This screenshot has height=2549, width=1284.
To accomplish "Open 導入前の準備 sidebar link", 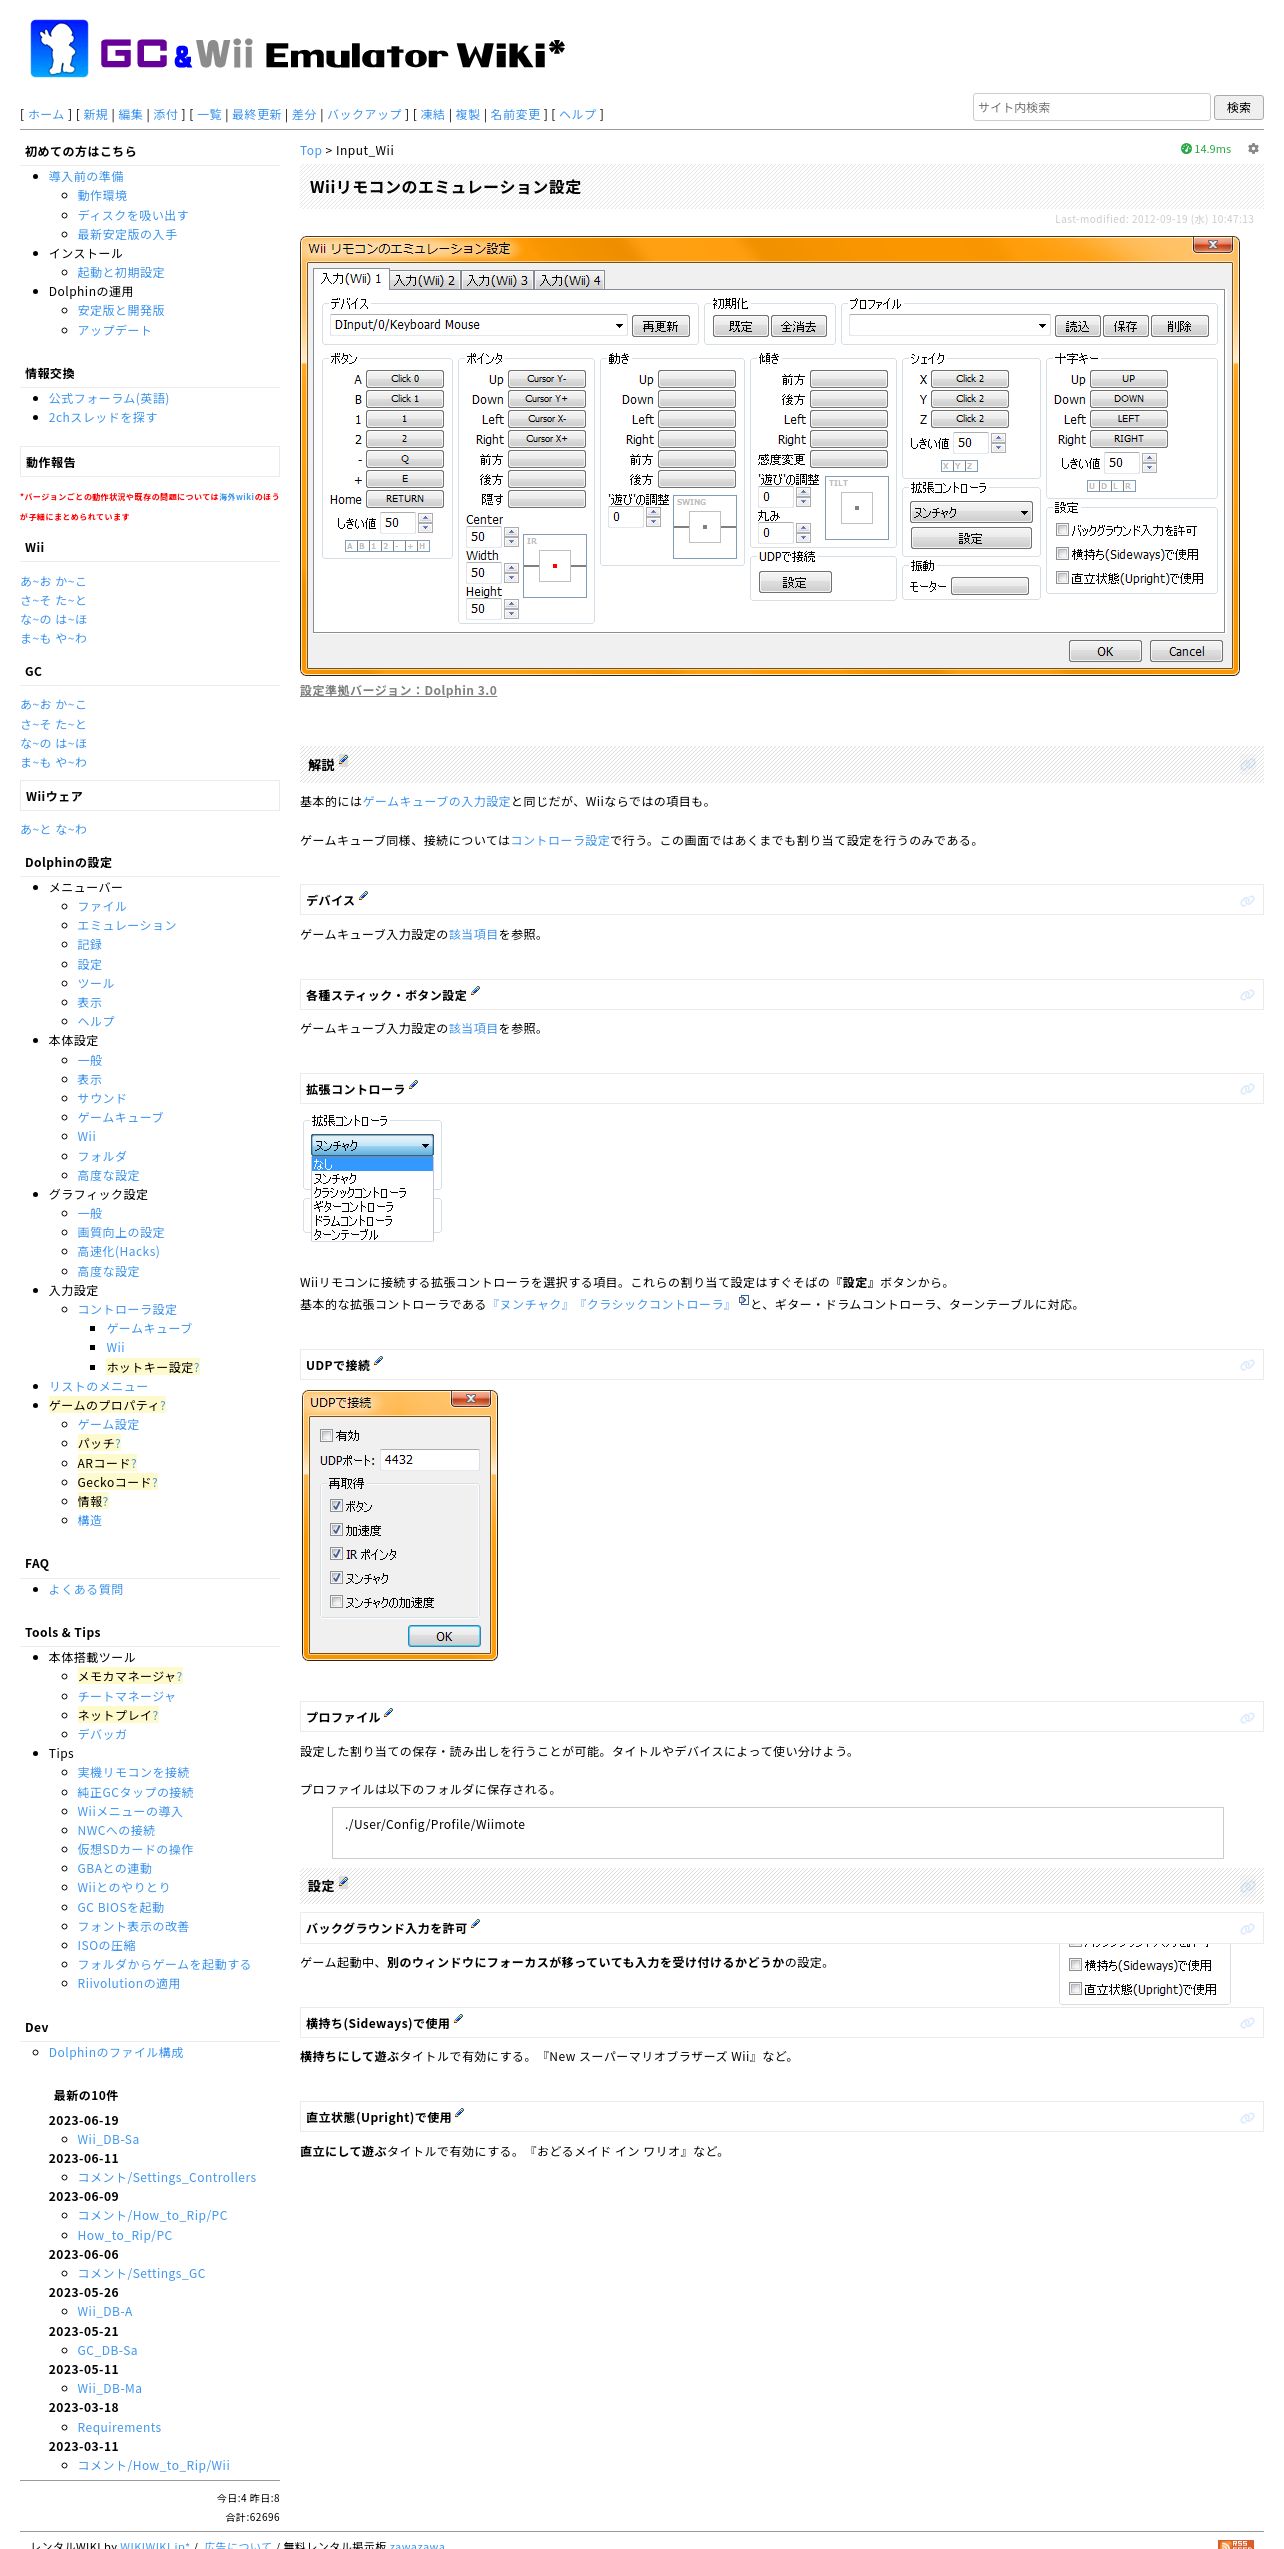I will pyautogui.click(x=86, y=176).
